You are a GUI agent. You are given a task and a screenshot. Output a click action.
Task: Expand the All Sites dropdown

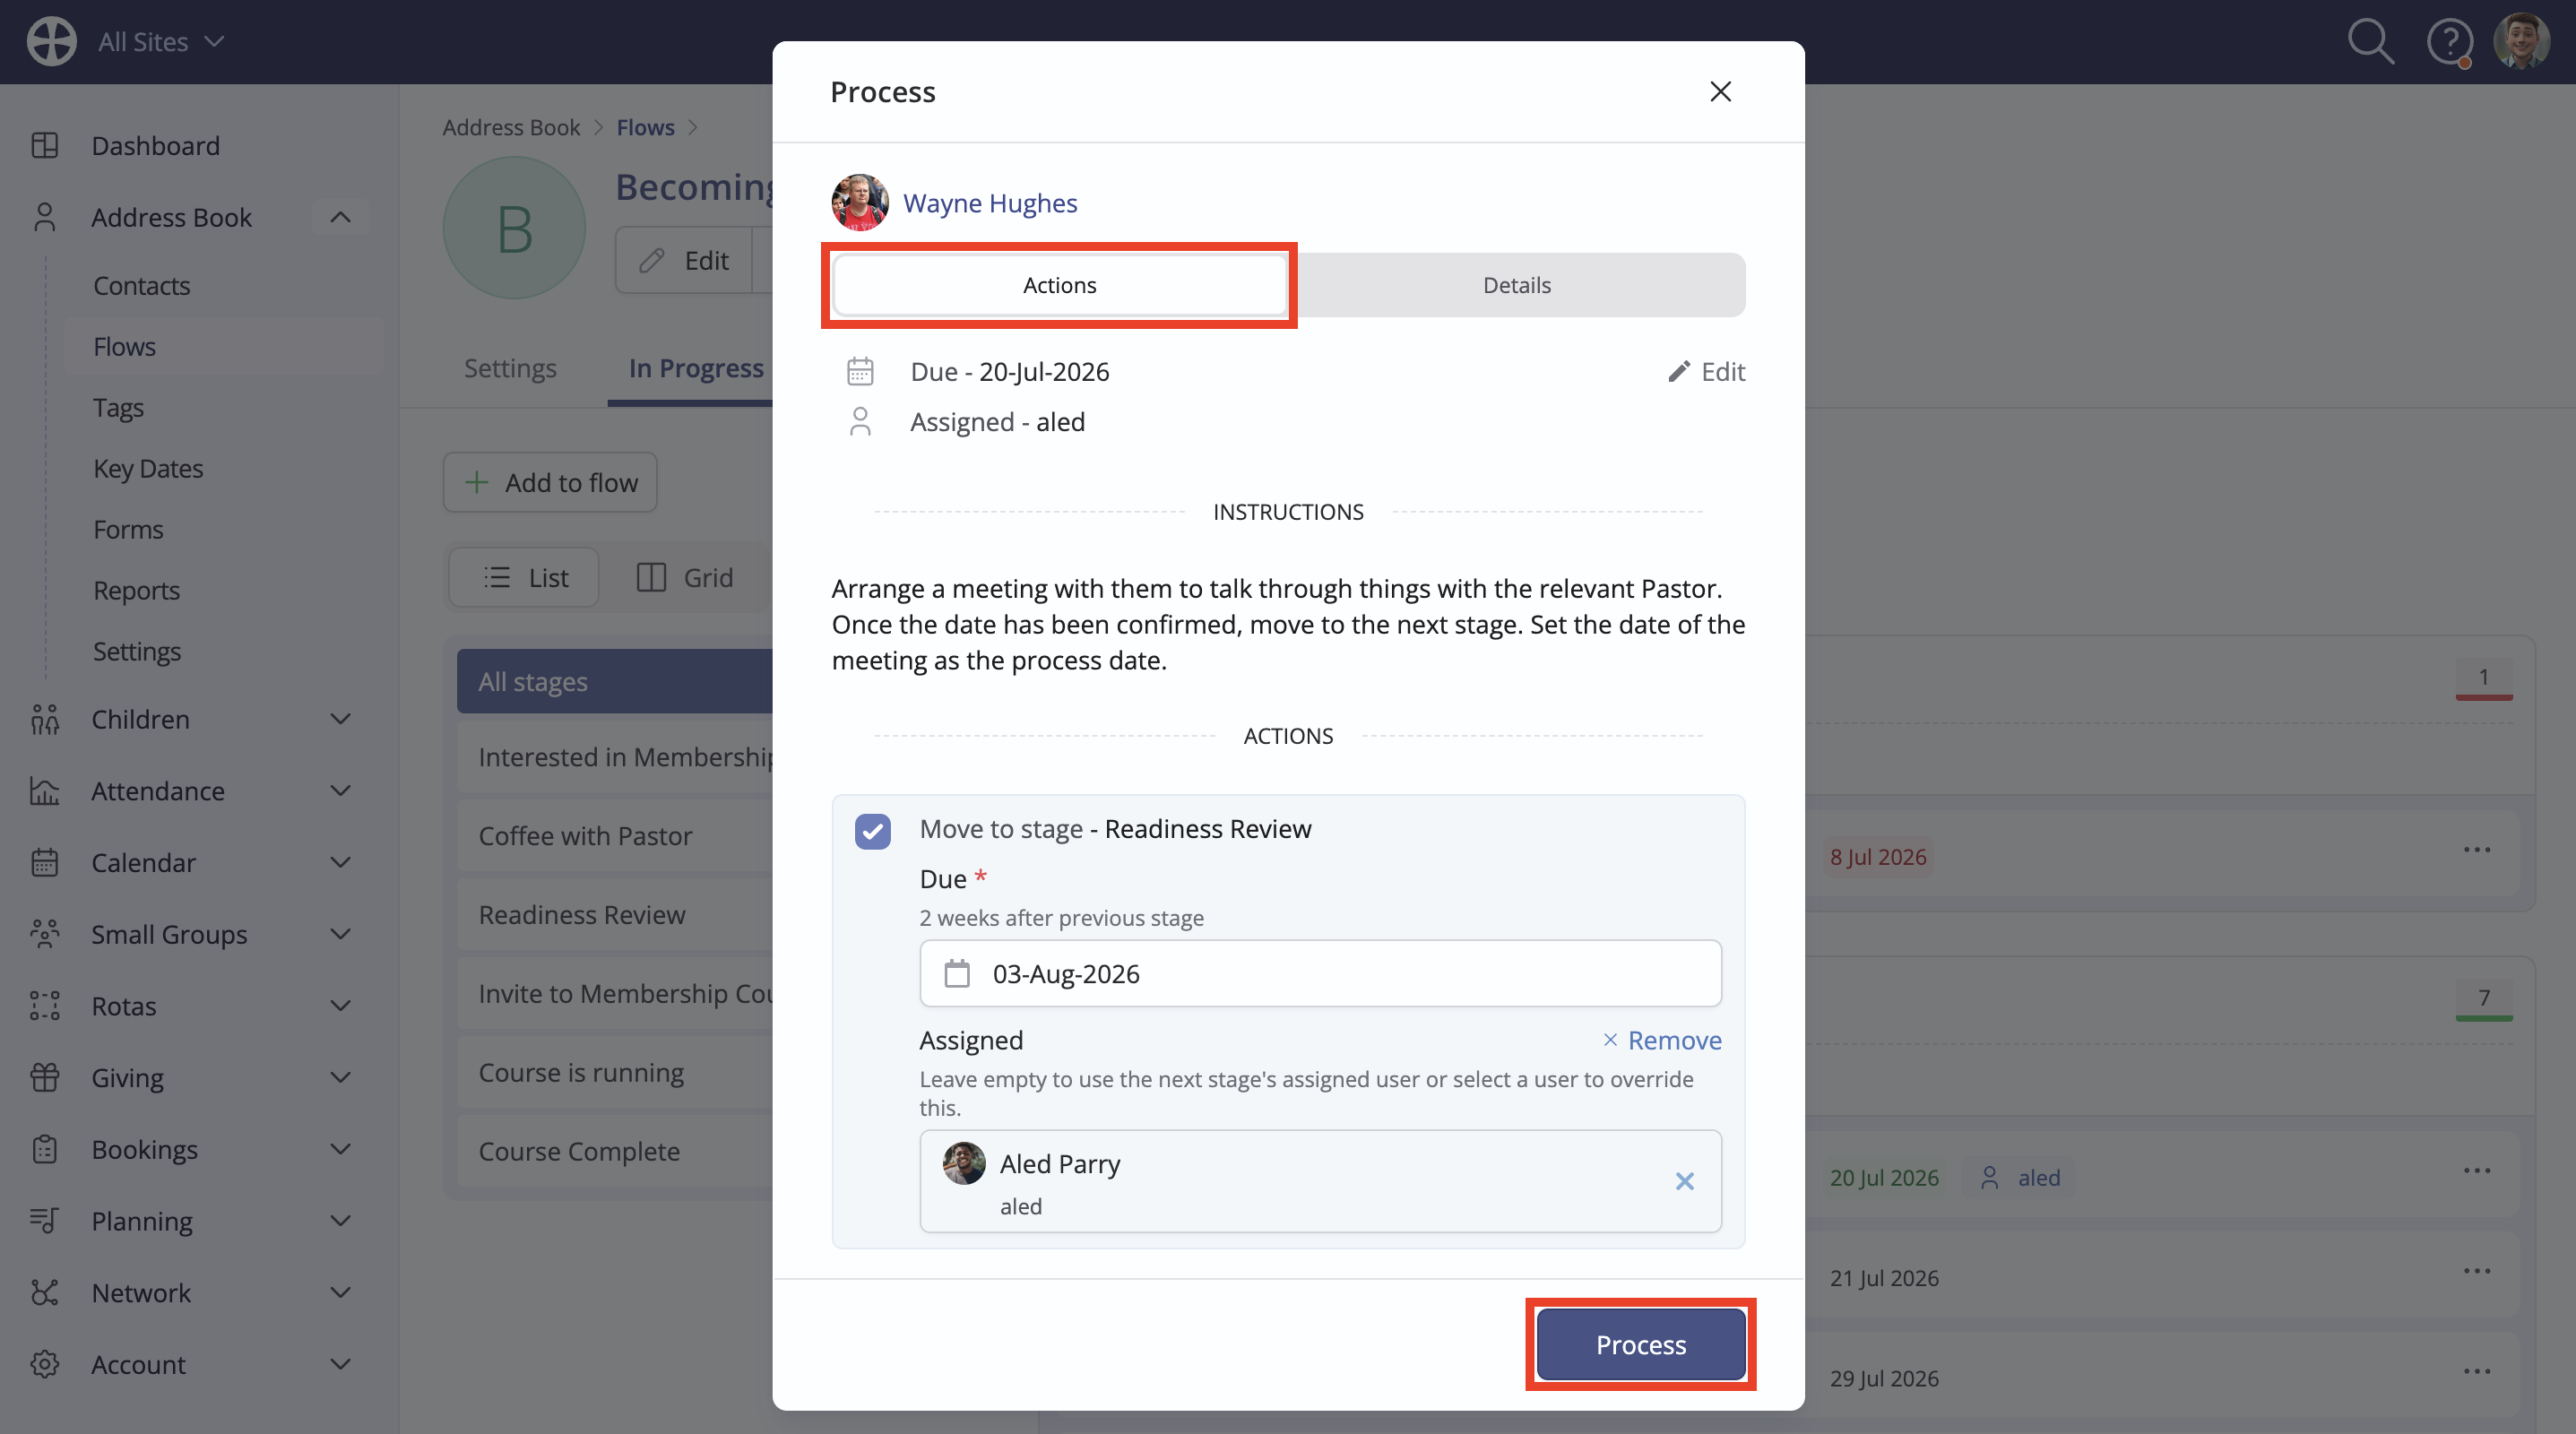(x=161, y=41)
